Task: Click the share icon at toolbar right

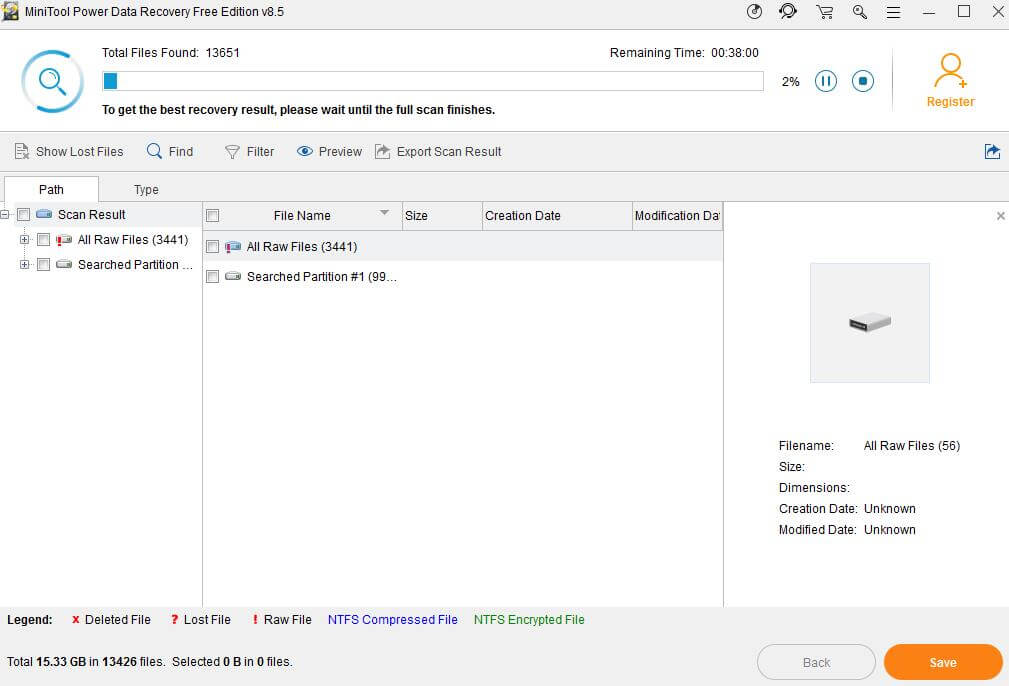Action: point(992,152)
